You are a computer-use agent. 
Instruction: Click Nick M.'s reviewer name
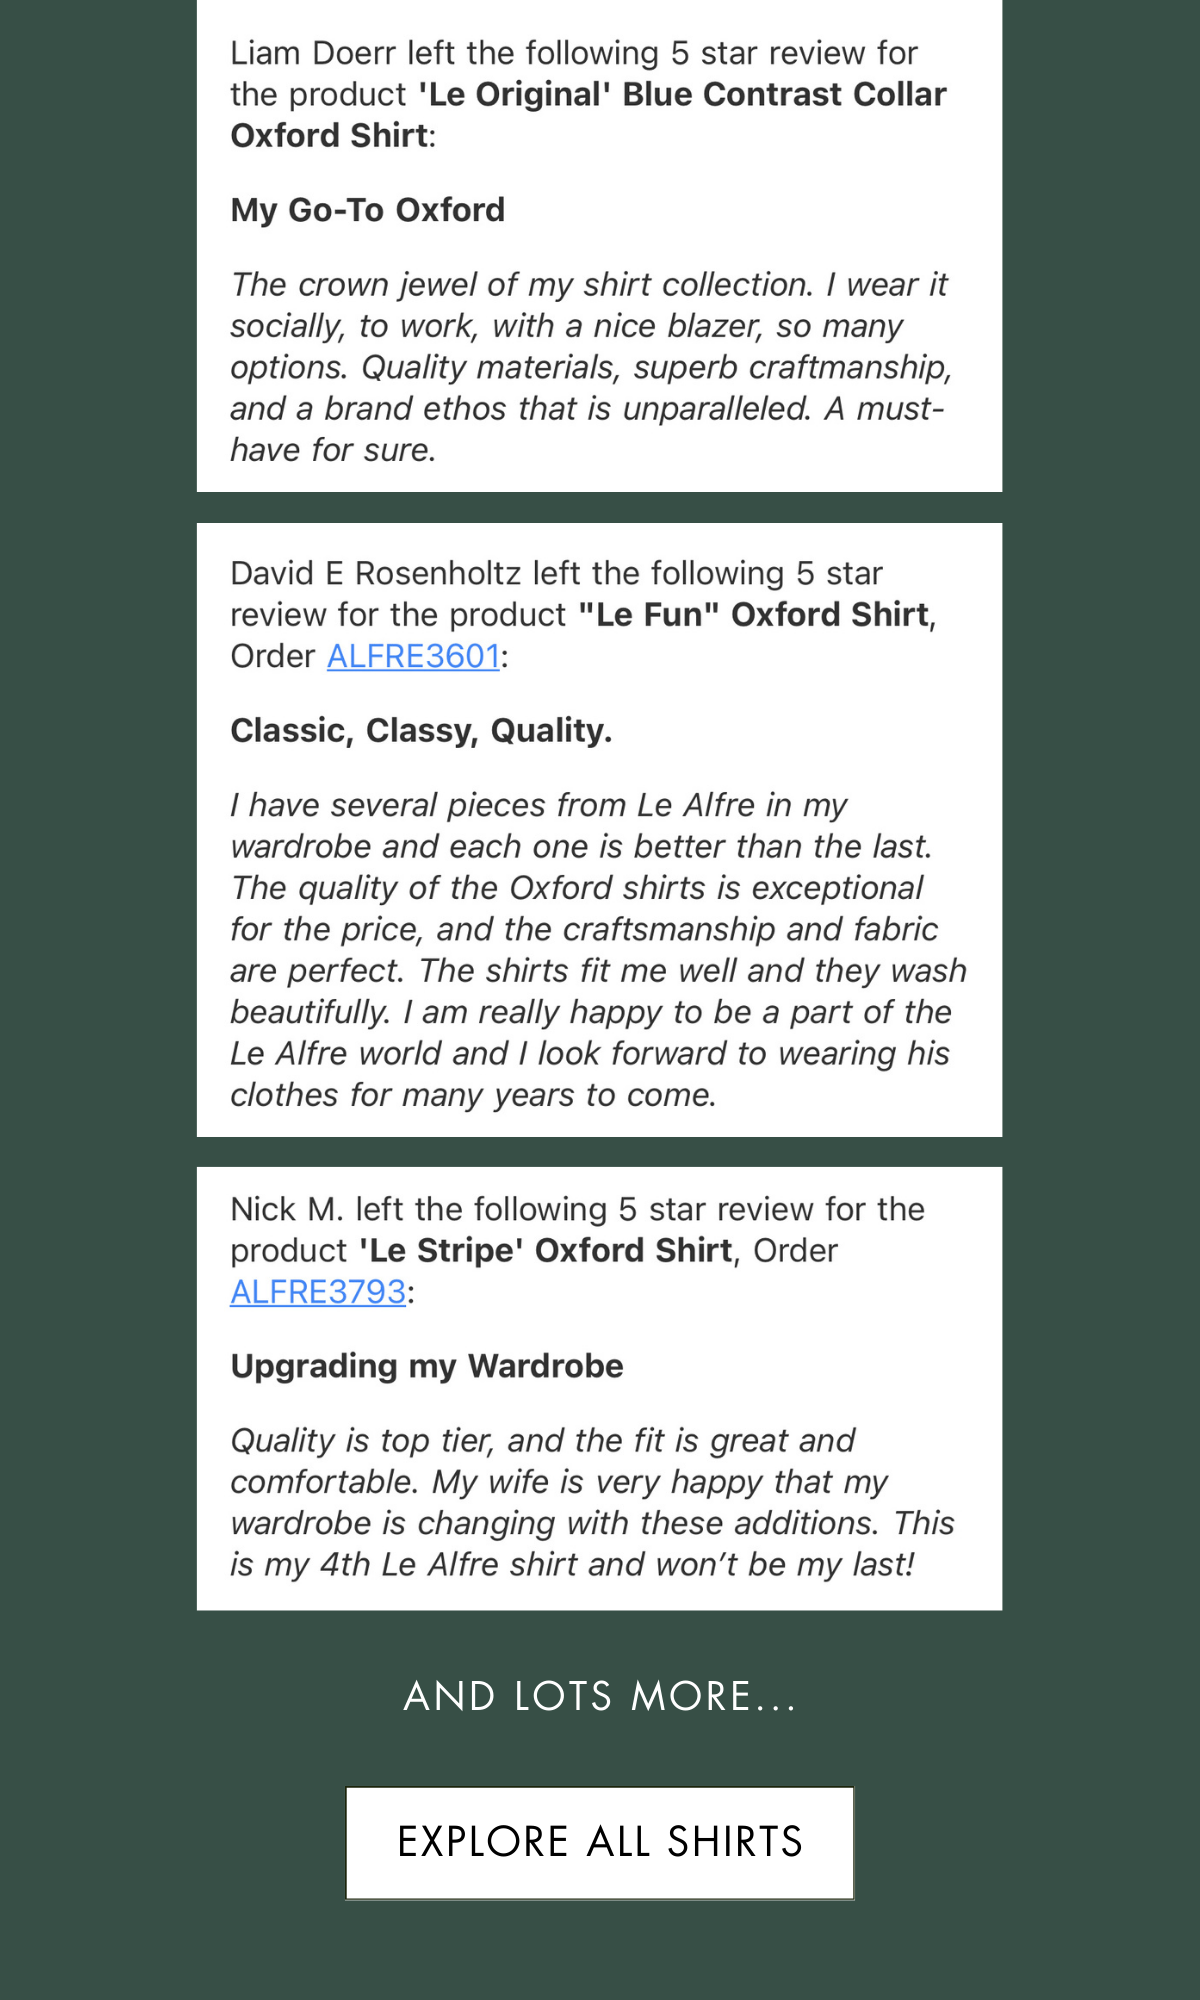[287, 1210]
